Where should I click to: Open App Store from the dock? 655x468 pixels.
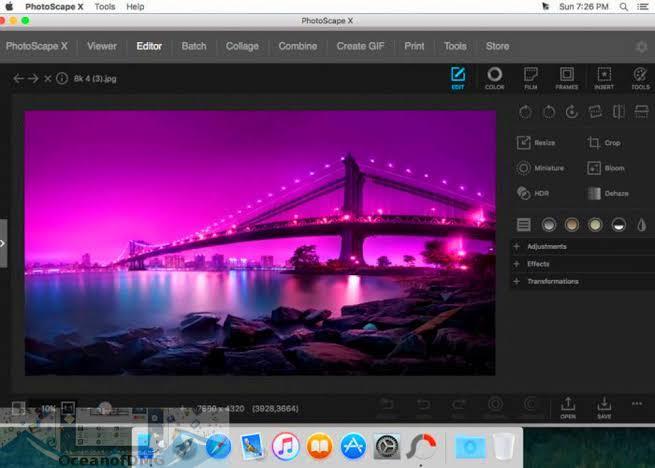point(353,446)
